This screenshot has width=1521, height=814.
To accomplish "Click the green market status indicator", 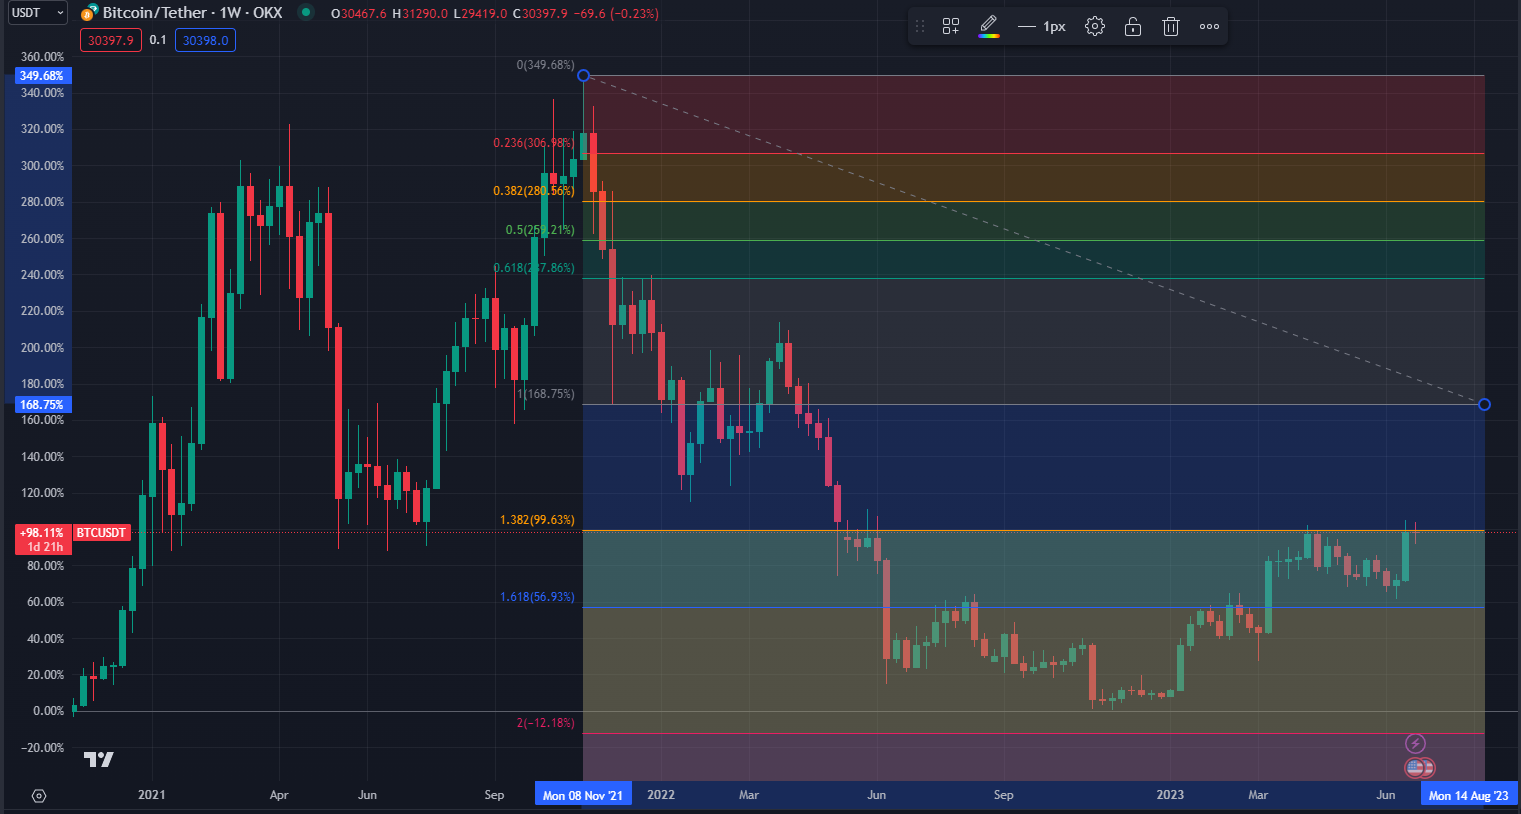I will pyautogui.click(x=306, y=13).
